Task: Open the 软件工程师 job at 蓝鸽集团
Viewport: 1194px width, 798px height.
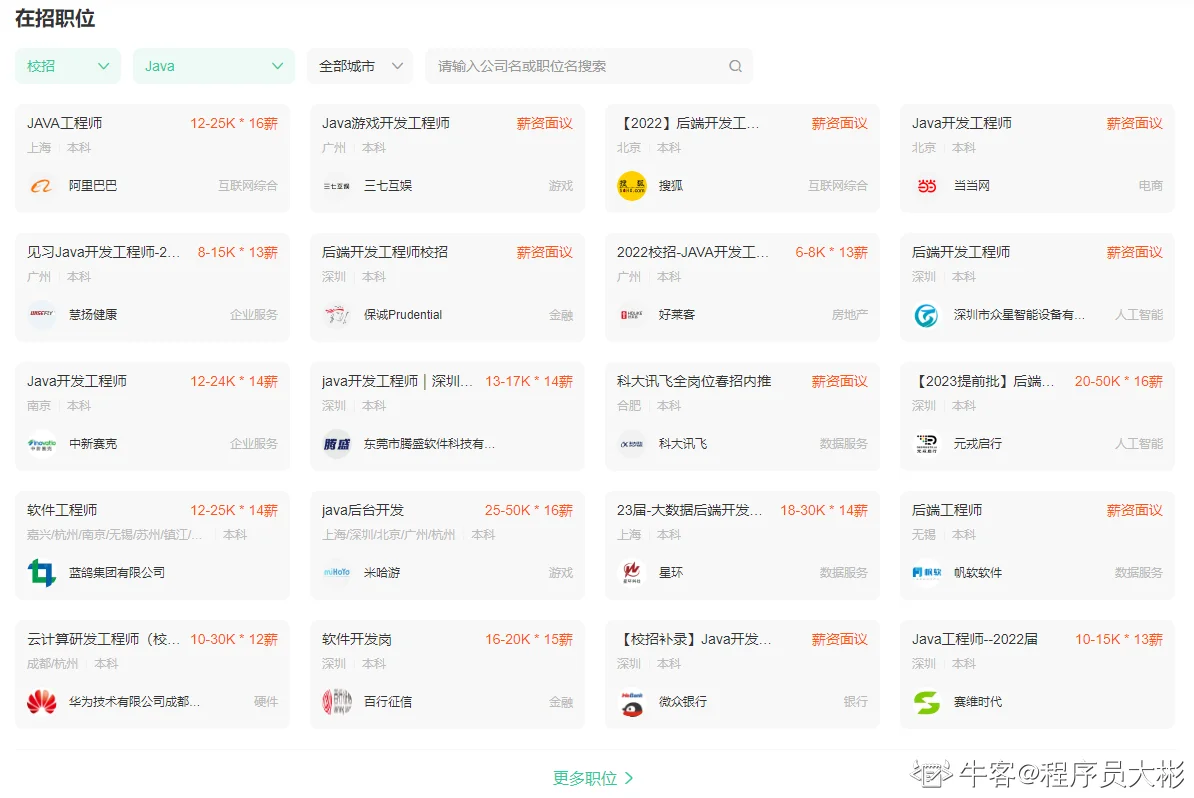Action: coord(62,510)
